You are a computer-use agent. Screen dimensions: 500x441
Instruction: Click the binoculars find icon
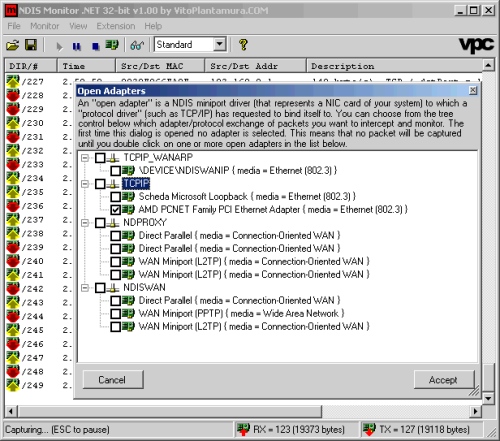137,45
